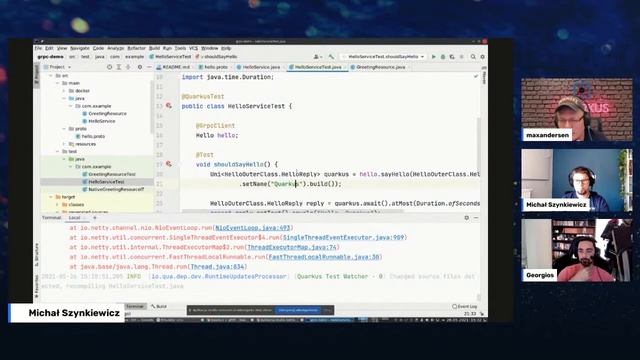Open the Refactor menu
The width and height of the screenshot is (640, 360).
(136, 48)
